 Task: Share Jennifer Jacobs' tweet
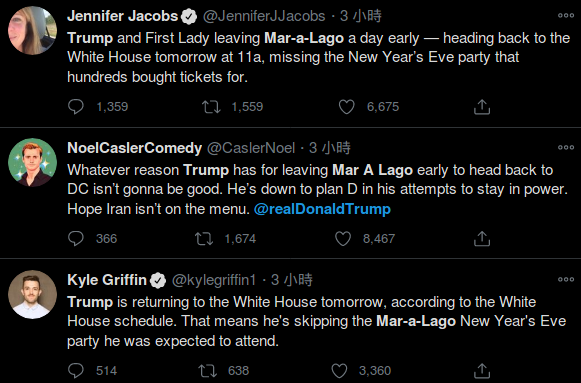(x=482, y=107)
